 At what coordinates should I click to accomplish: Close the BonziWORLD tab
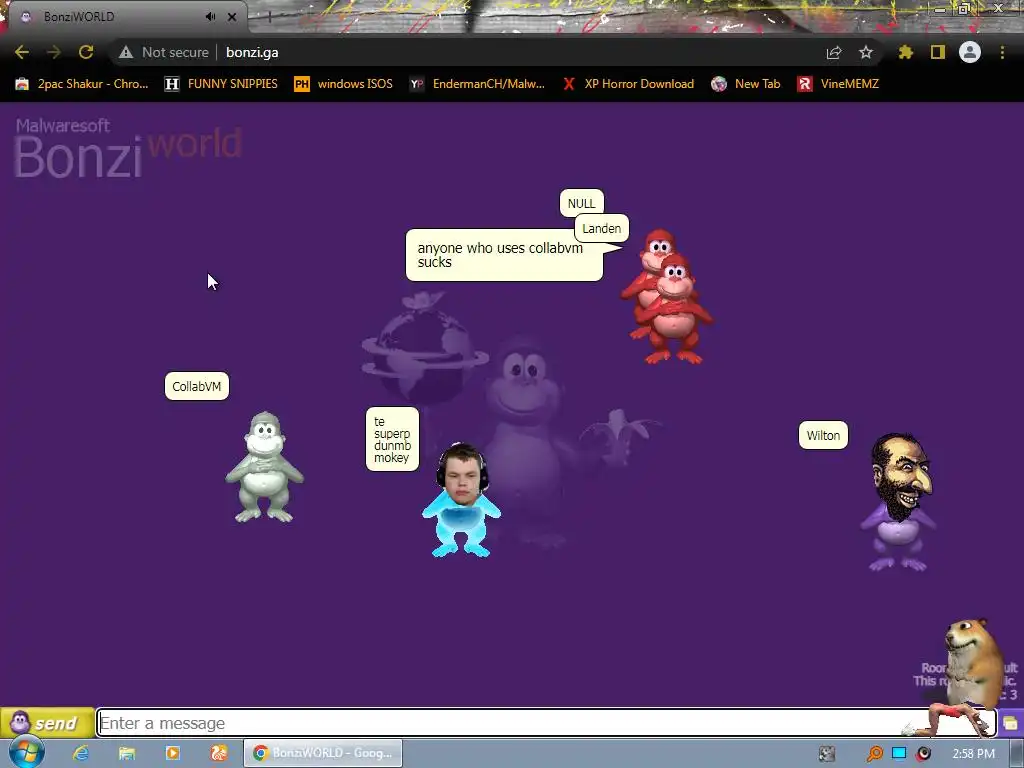[x=232, y=17]
